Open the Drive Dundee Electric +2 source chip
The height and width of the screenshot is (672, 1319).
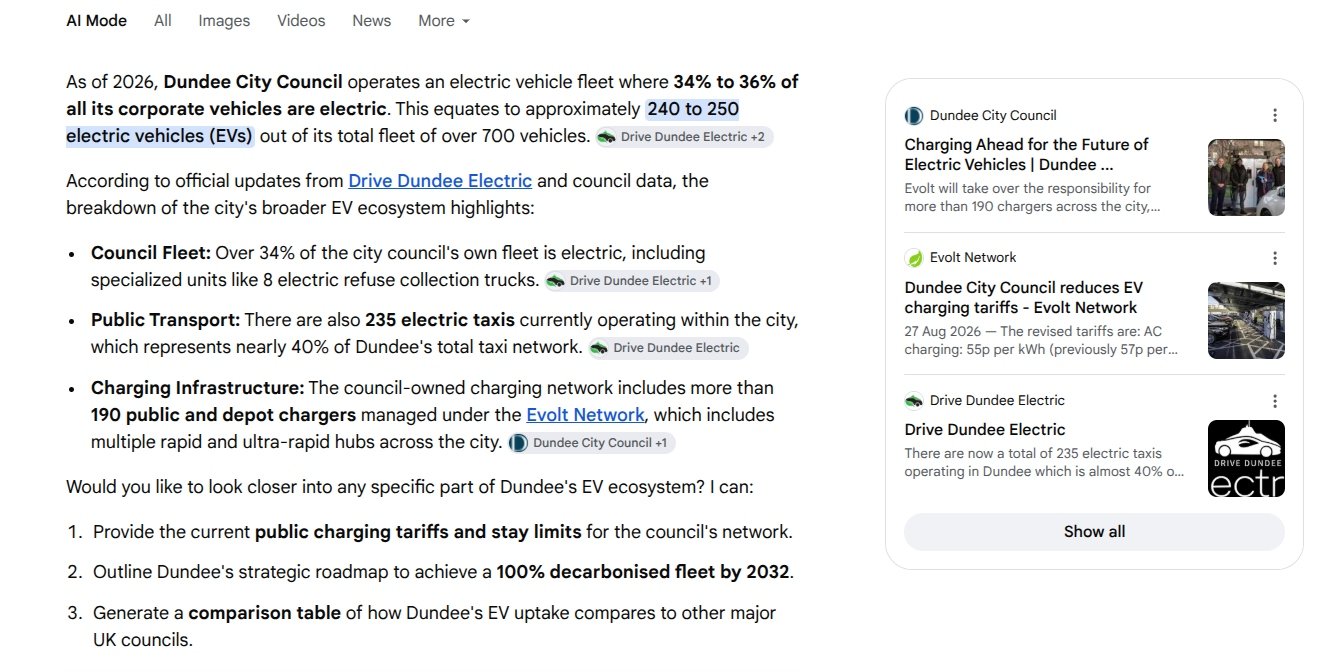click(x=684, y=137)
